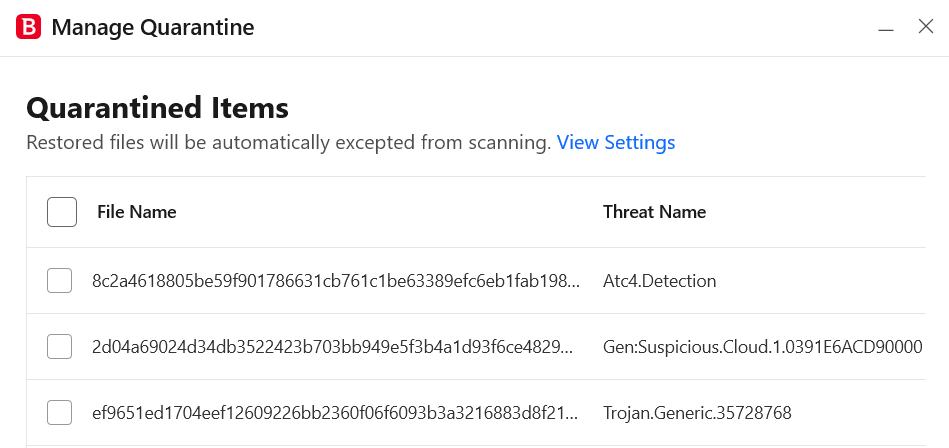The image size is (949, 448).
Task: Sort by the Threat Name column header
Action: (x=654, y=212)
